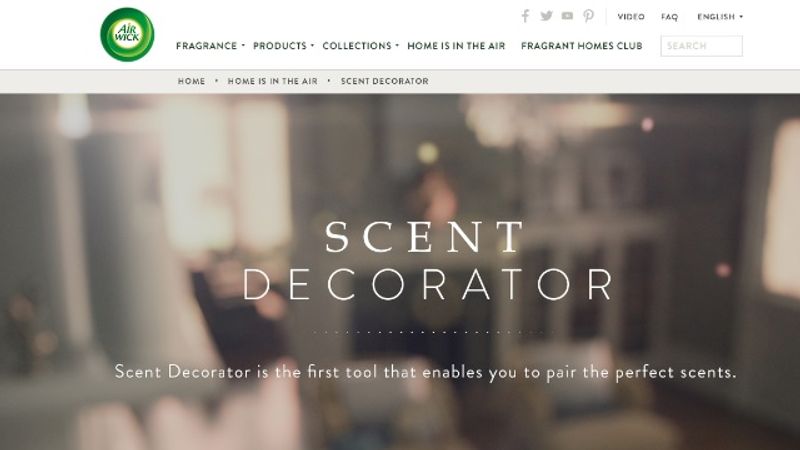The image size is (800, 450).
Task: Expand the Fragrance dropdown menu
Action: [210, 46]
